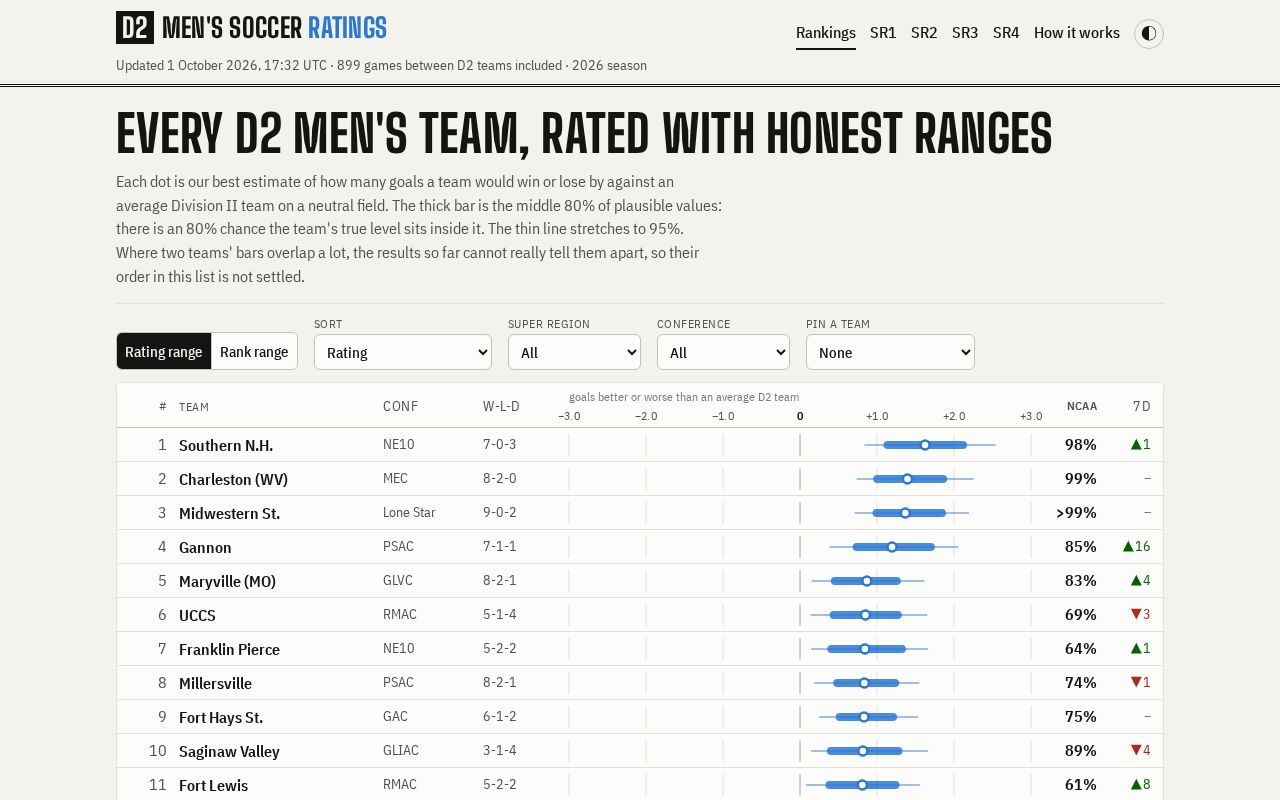This screenshot has width=1280, height=800.
Task: Go to the SR1 page
Action: [883, 33]
